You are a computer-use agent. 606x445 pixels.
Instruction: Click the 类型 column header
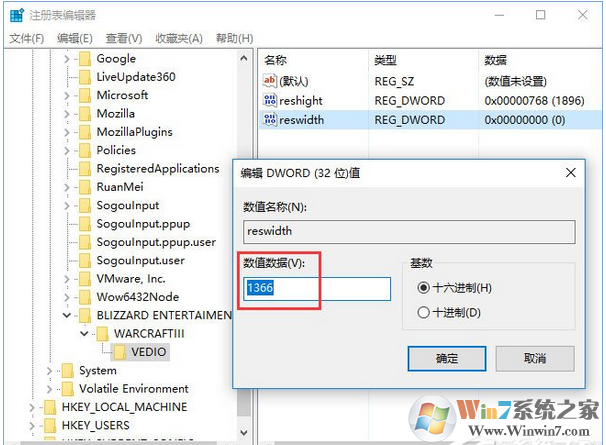pos(424,60)
